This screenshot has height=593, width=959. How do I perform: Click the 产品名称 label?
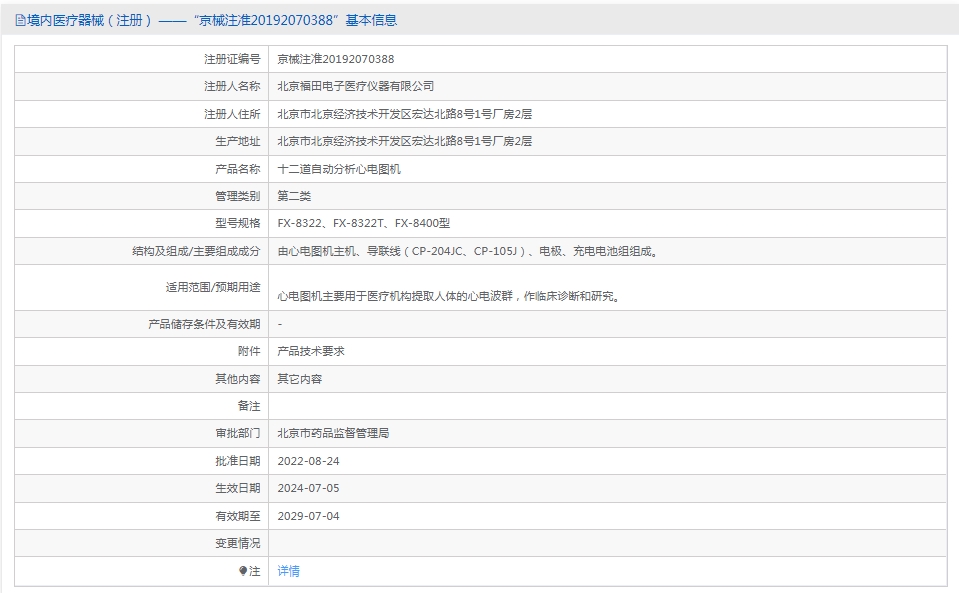pos(237,169)
